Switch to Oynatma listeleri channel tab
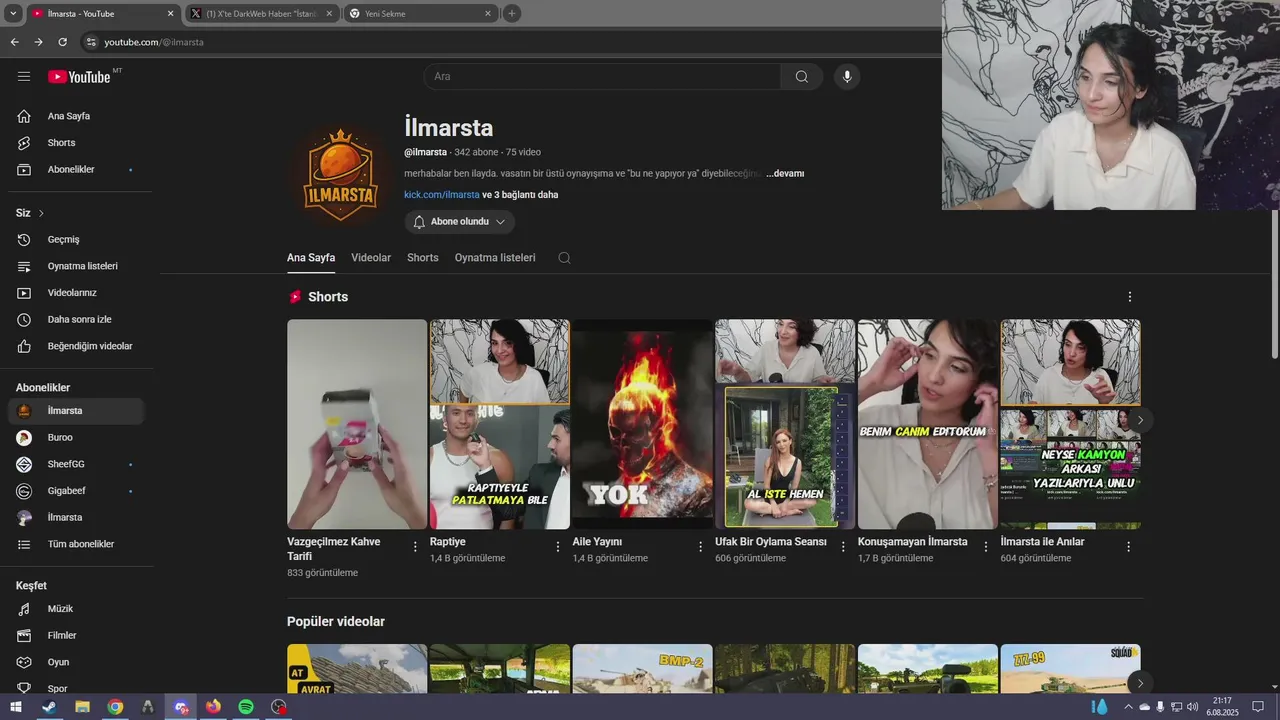The height and width of the screenshot is (720, 1280). click(495, 258)
